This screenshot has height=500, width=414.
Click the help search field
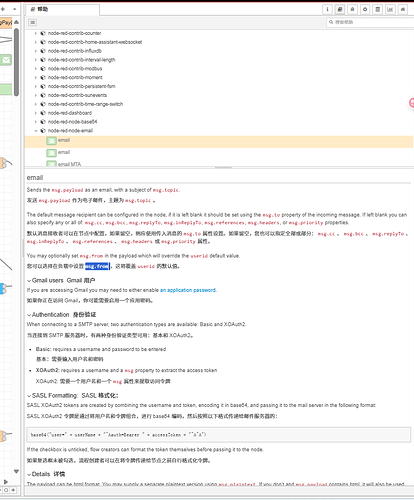click(x=370, y=22)
